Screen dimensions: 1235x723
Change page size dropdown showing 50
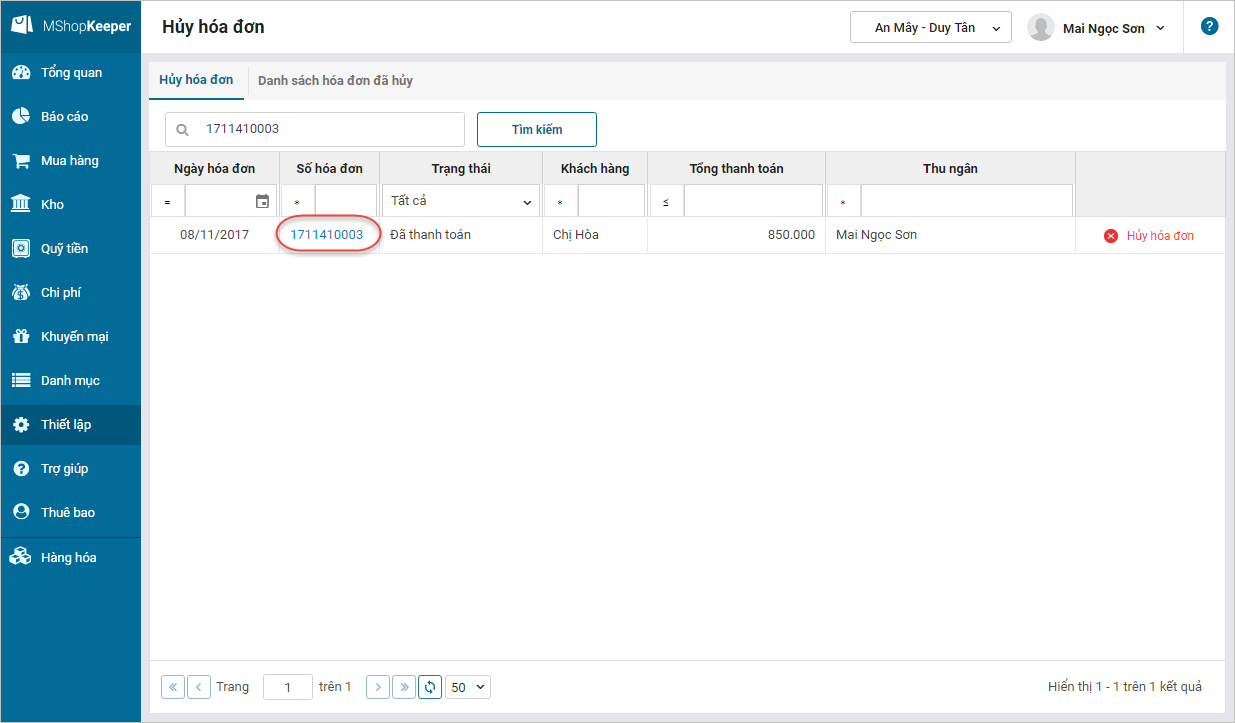(468, 687)
